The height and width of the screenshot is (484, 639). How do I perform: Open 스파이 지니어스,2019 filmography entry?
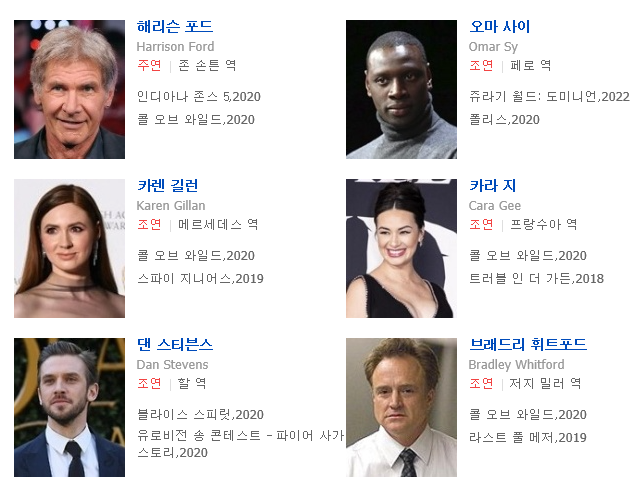[x=201, y=279]
